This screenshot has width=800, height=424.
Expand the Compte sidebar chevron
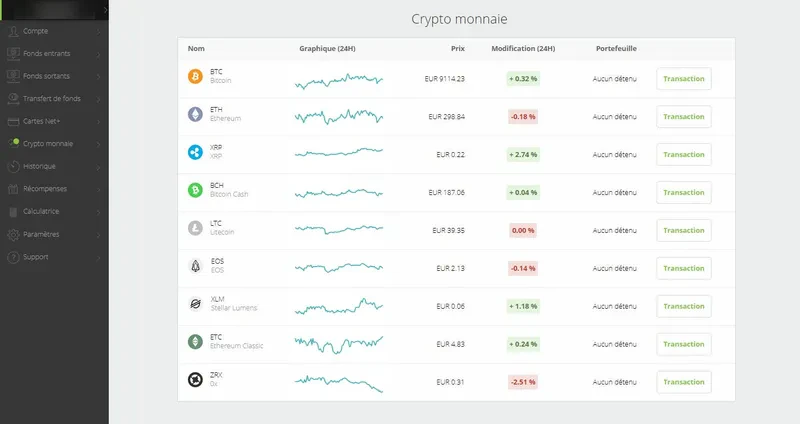(101, 31)
